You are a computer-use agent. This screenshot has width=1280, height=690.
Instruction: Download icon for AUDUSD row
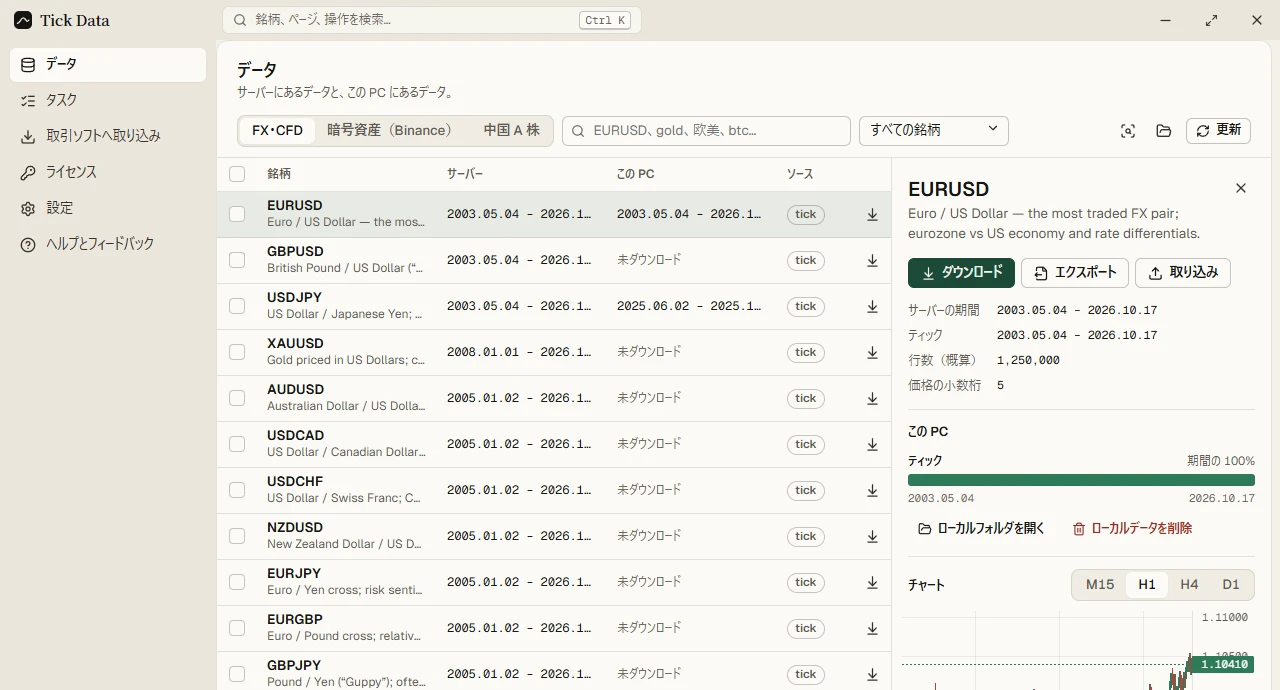click(x=872, y=398)
